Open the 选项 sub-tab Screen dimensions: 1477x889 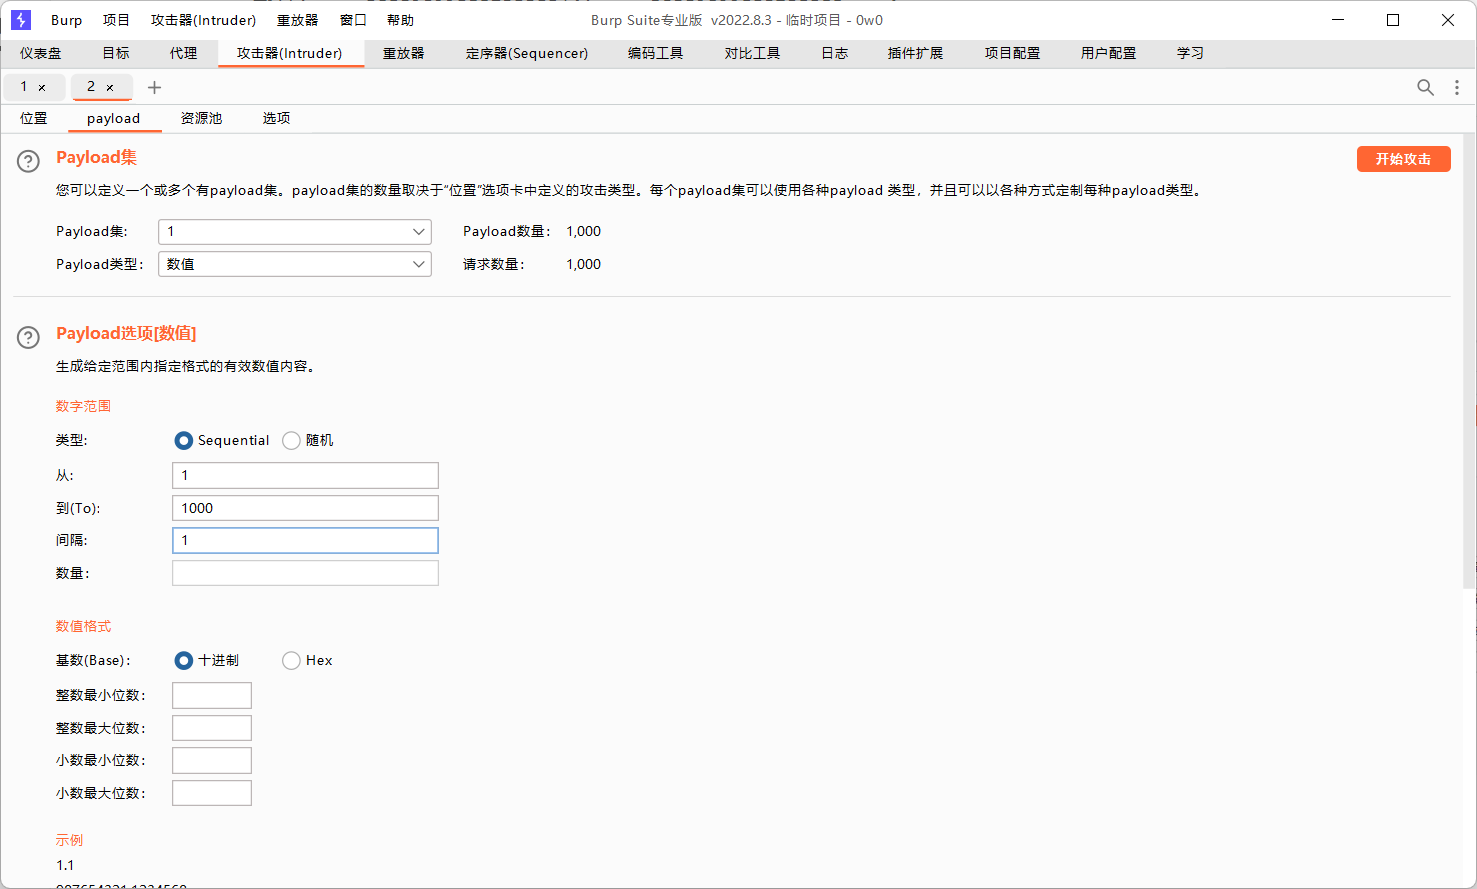tap(276, 118)
